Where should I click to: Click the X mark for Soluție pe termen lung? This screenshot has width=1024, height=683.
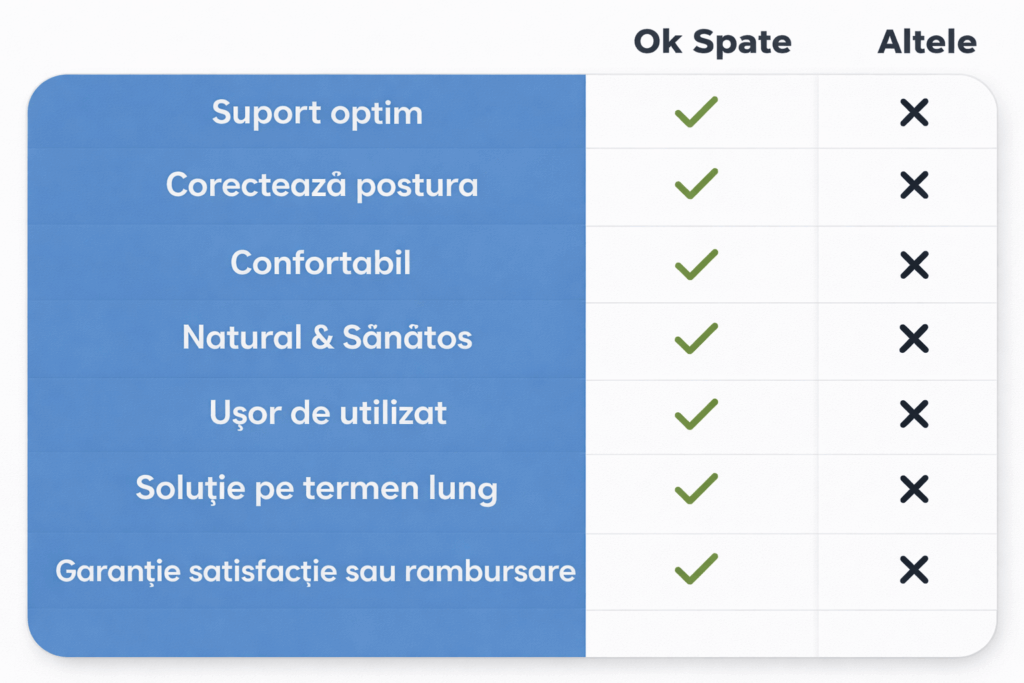[x=913, y=489]
